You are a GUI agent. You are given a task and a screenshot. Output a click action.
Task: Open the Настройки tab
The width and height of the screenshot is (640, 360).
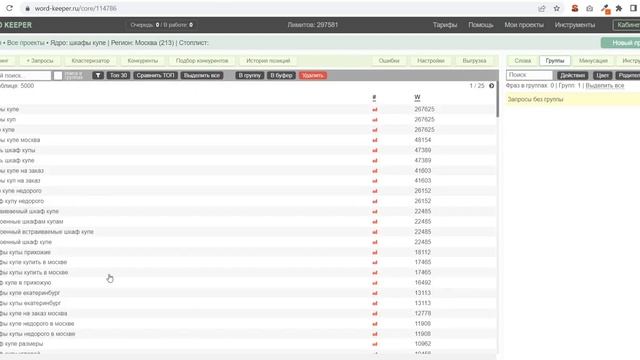pos(431,61)
